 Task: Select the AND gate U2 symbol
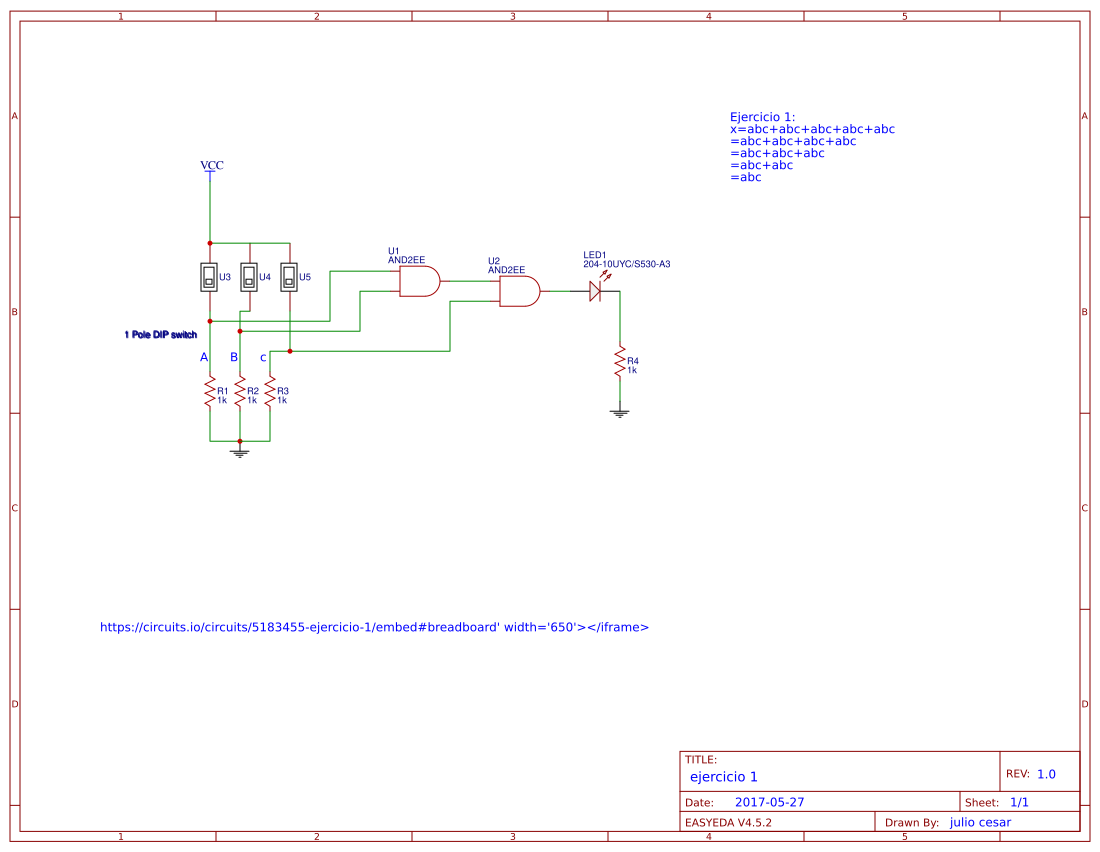pos(518,293)
